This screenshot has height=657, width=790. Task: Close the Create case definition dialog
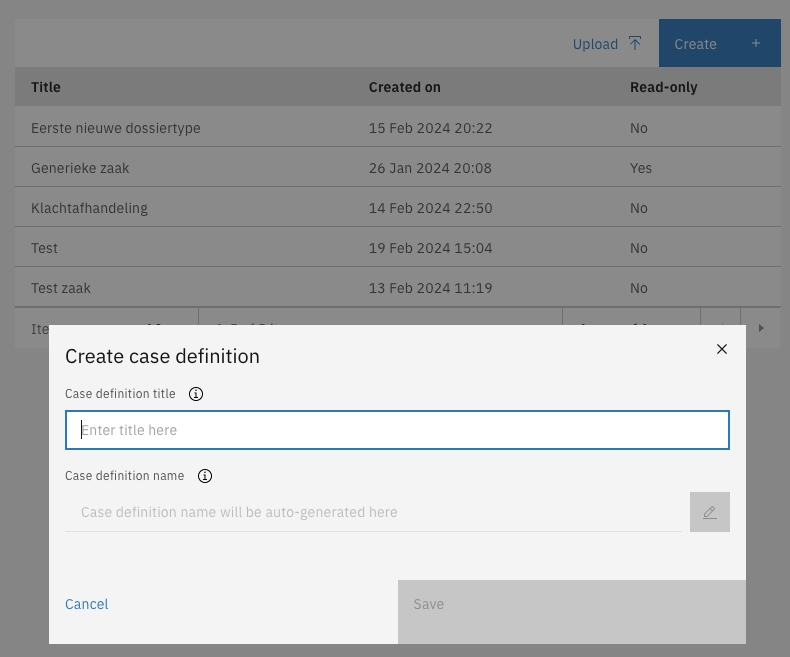[722, 349]
